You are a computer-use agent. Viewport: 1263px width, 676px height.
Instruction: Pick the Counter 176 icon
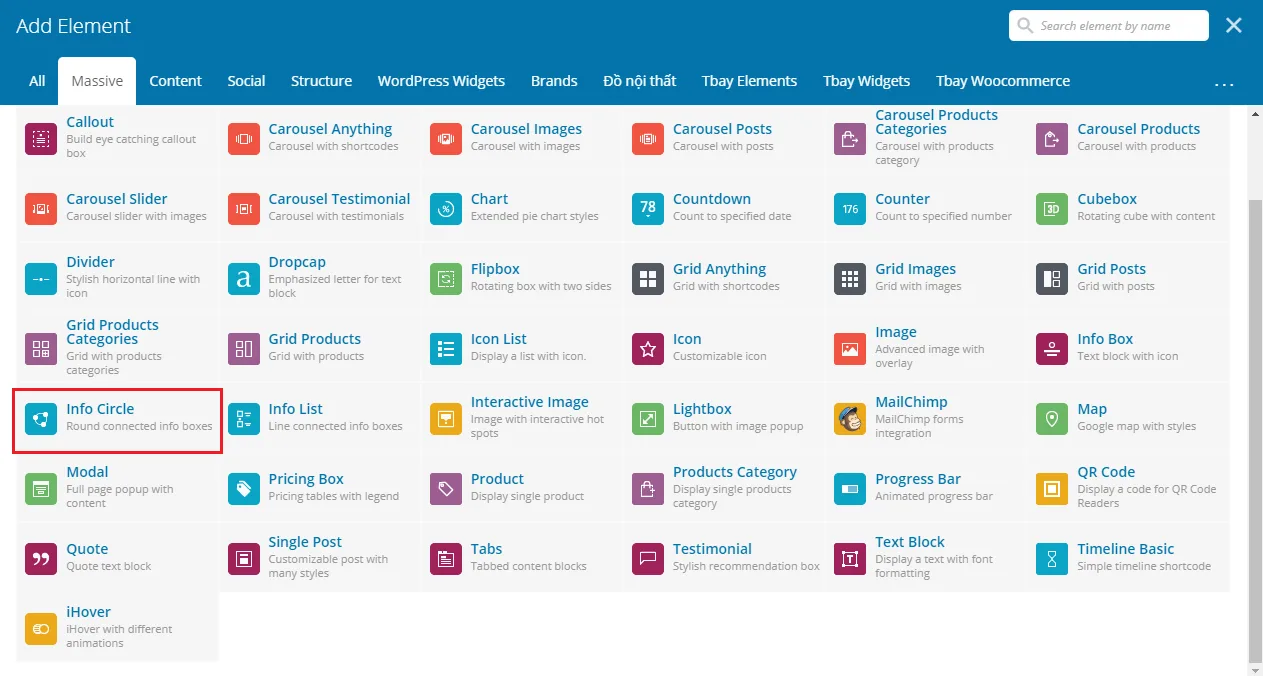click(x=850, y=209)
